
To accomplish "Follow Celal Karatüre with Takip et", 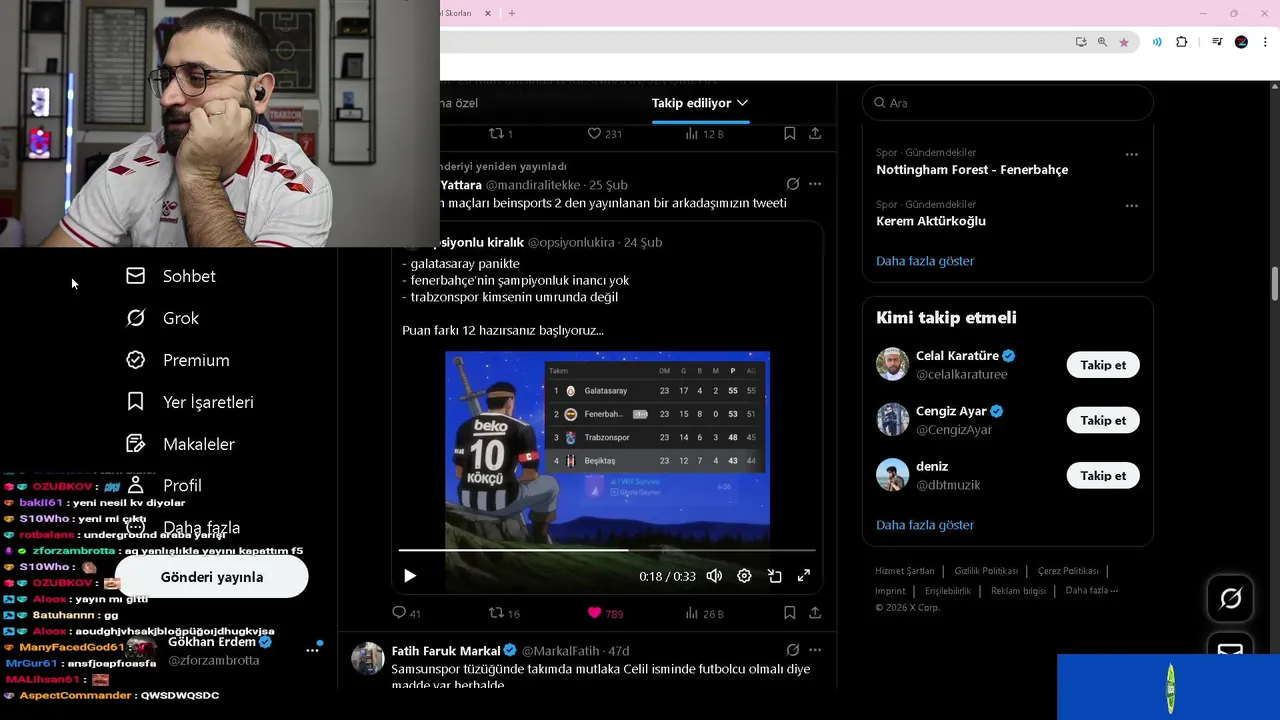I will click(1103, 365).
